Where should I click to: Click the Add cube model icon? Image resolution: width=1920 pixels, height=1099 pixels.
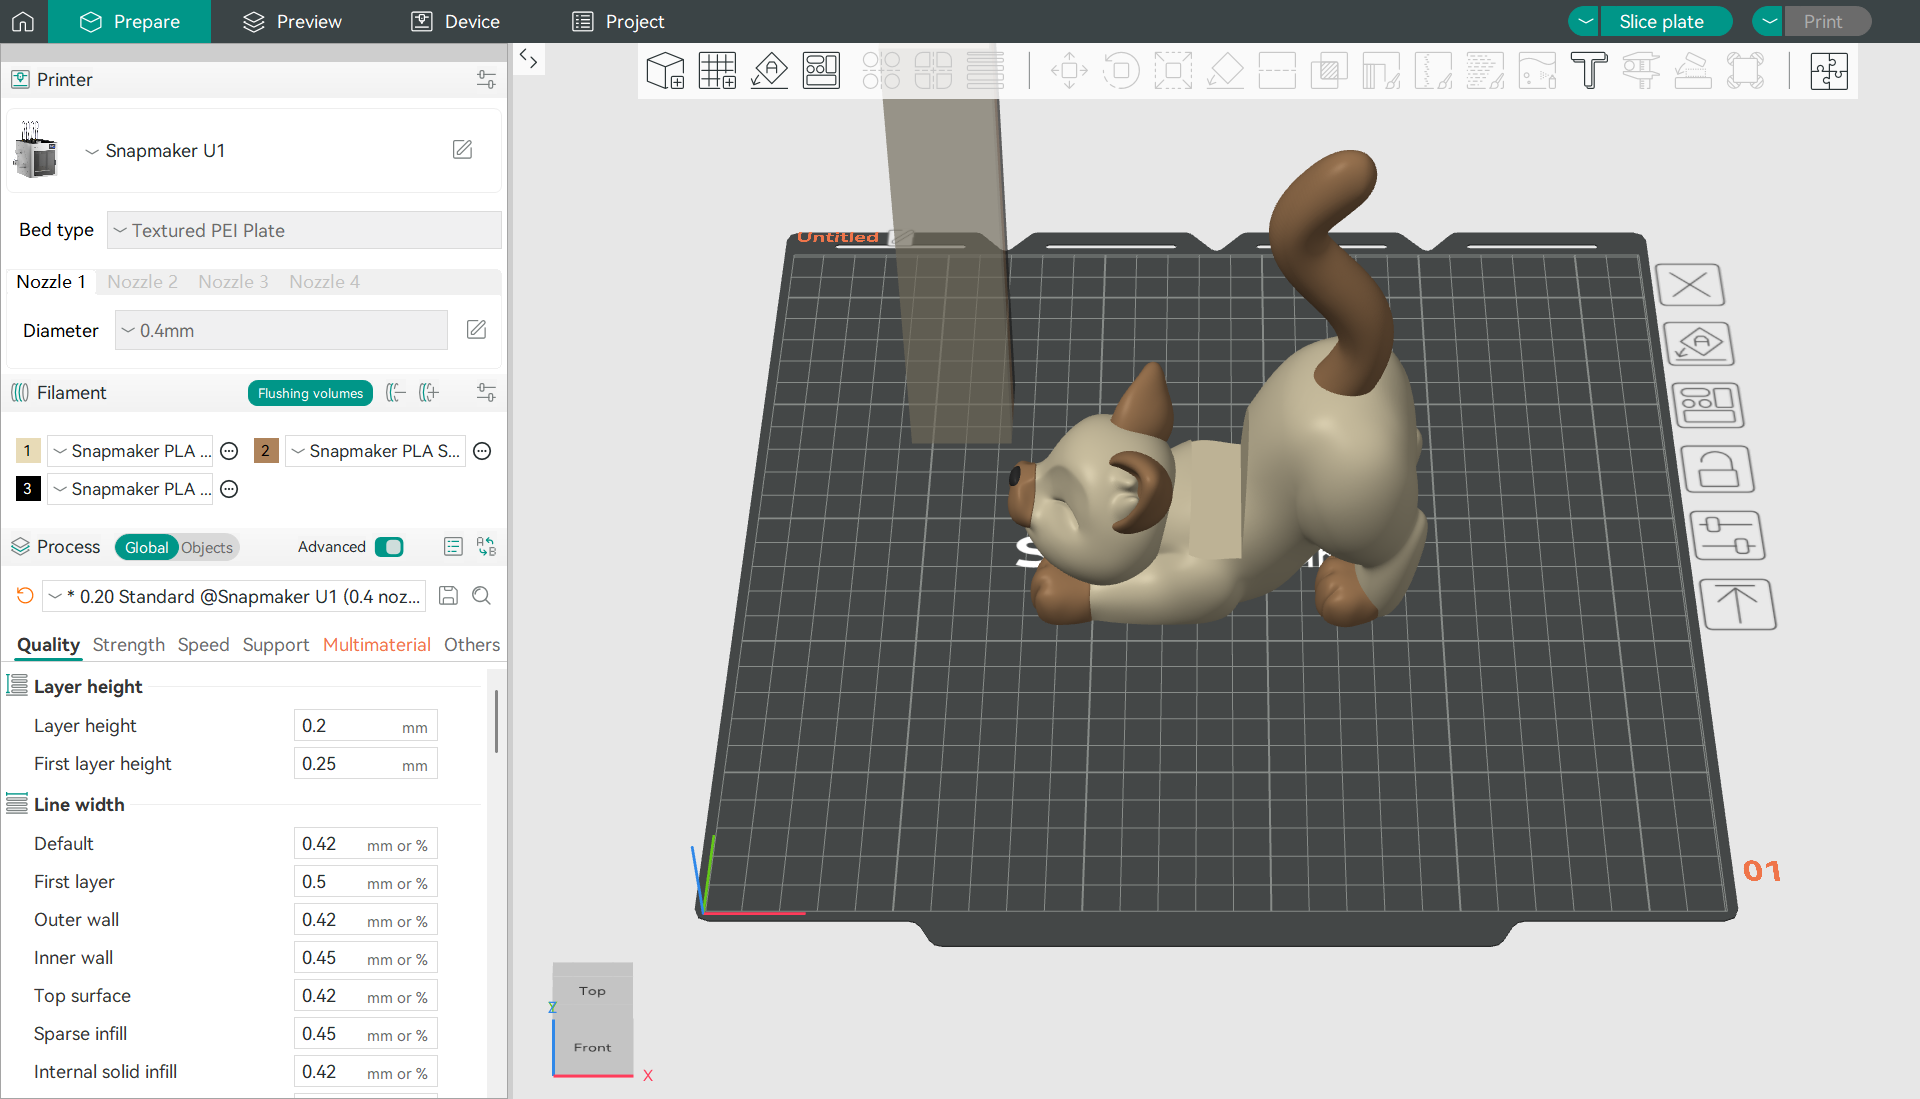pos(665,71)
